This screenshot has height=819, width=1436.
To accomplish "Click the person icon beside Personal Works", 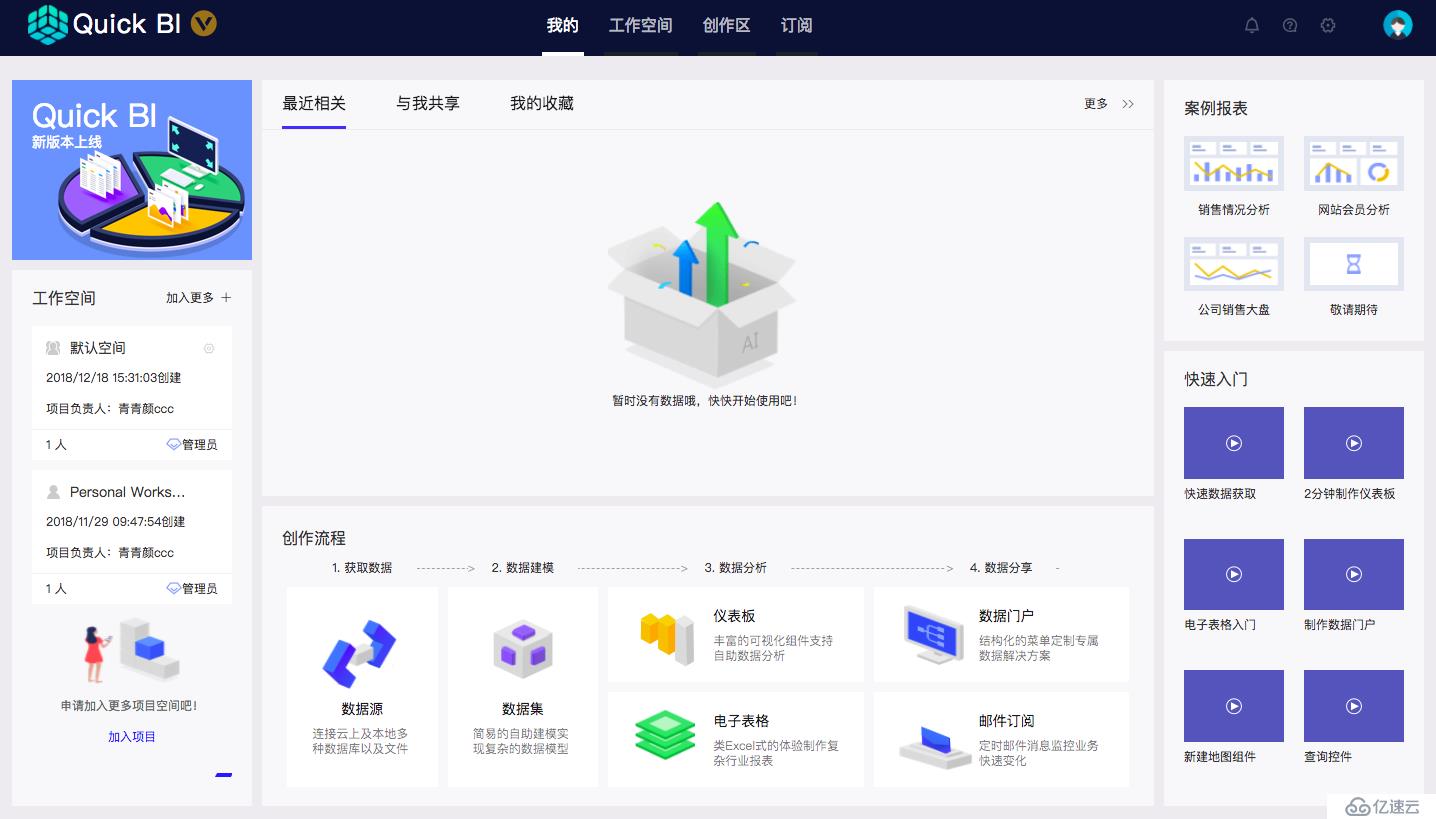I will tap(53, 492).
